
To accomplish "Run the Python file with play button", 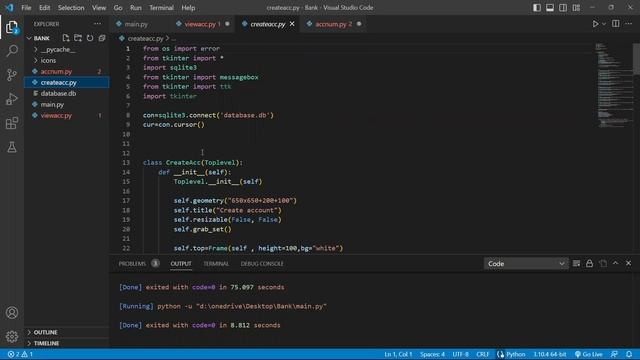I will (x=595, y=24).
